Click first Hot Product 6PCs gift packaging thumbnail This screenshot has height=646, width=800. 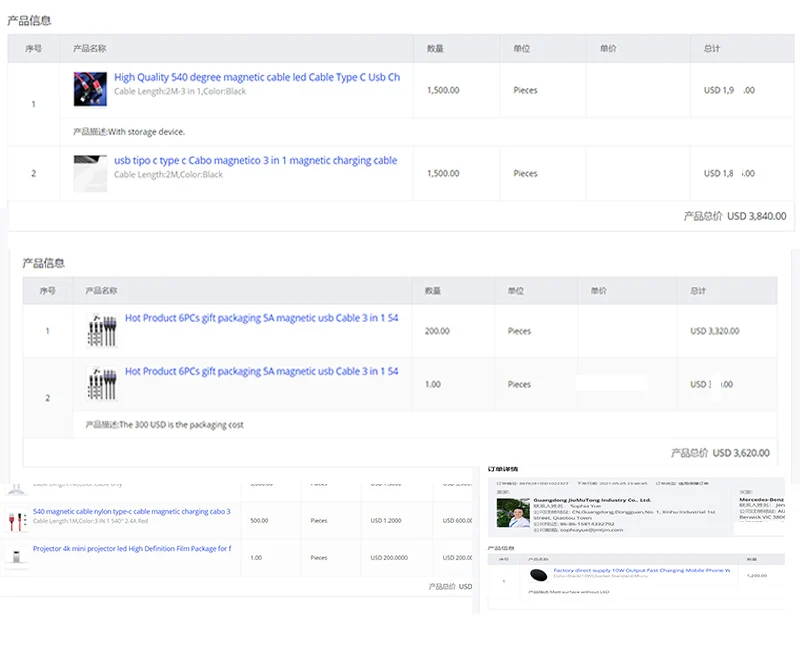pos(102,331)
